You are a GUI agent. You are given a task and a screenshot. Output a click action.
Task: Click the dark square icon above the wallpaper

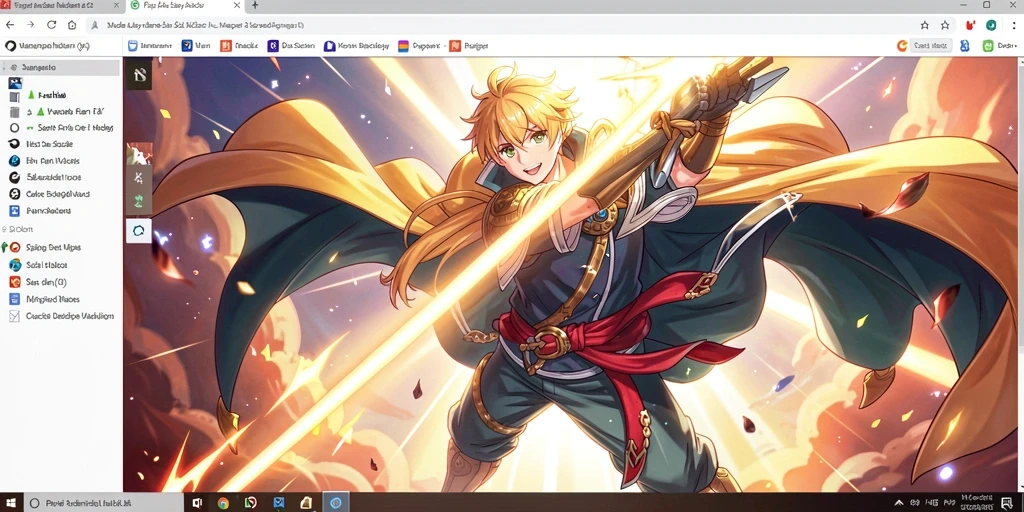coord(139,75)
